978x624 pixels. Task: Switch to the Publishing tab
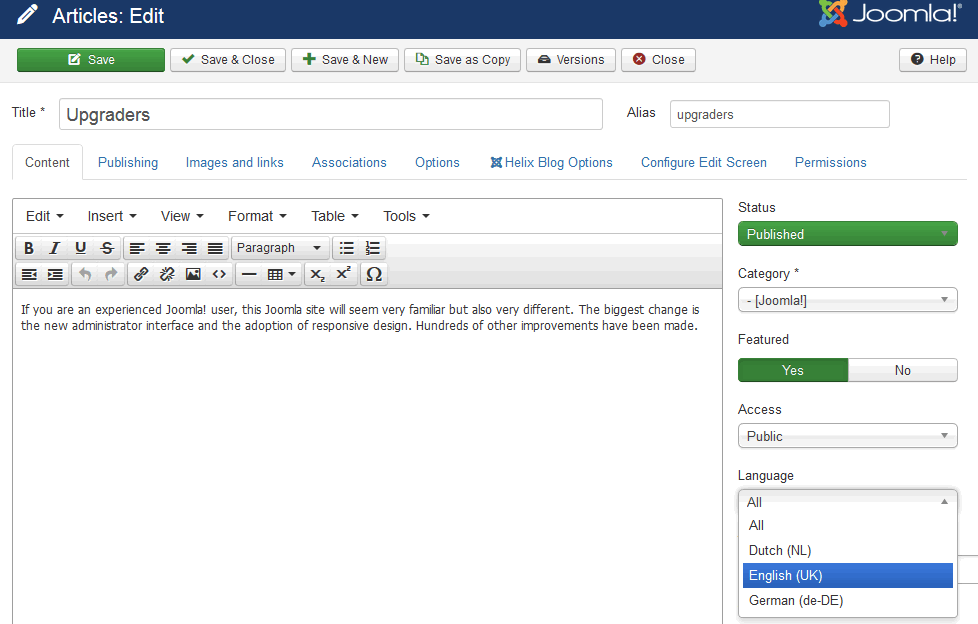128,162
